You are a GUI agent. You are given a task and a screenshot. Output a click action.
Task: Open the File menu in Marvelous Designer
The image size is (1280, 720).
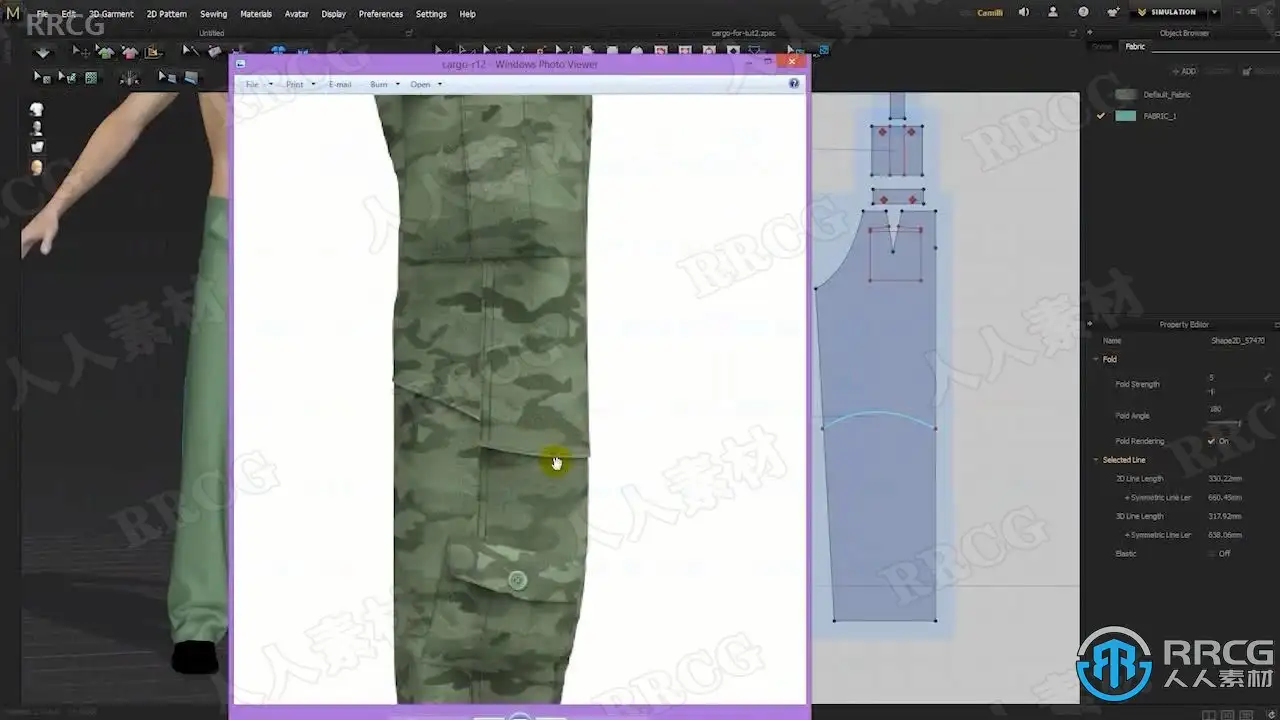point(42,14)
